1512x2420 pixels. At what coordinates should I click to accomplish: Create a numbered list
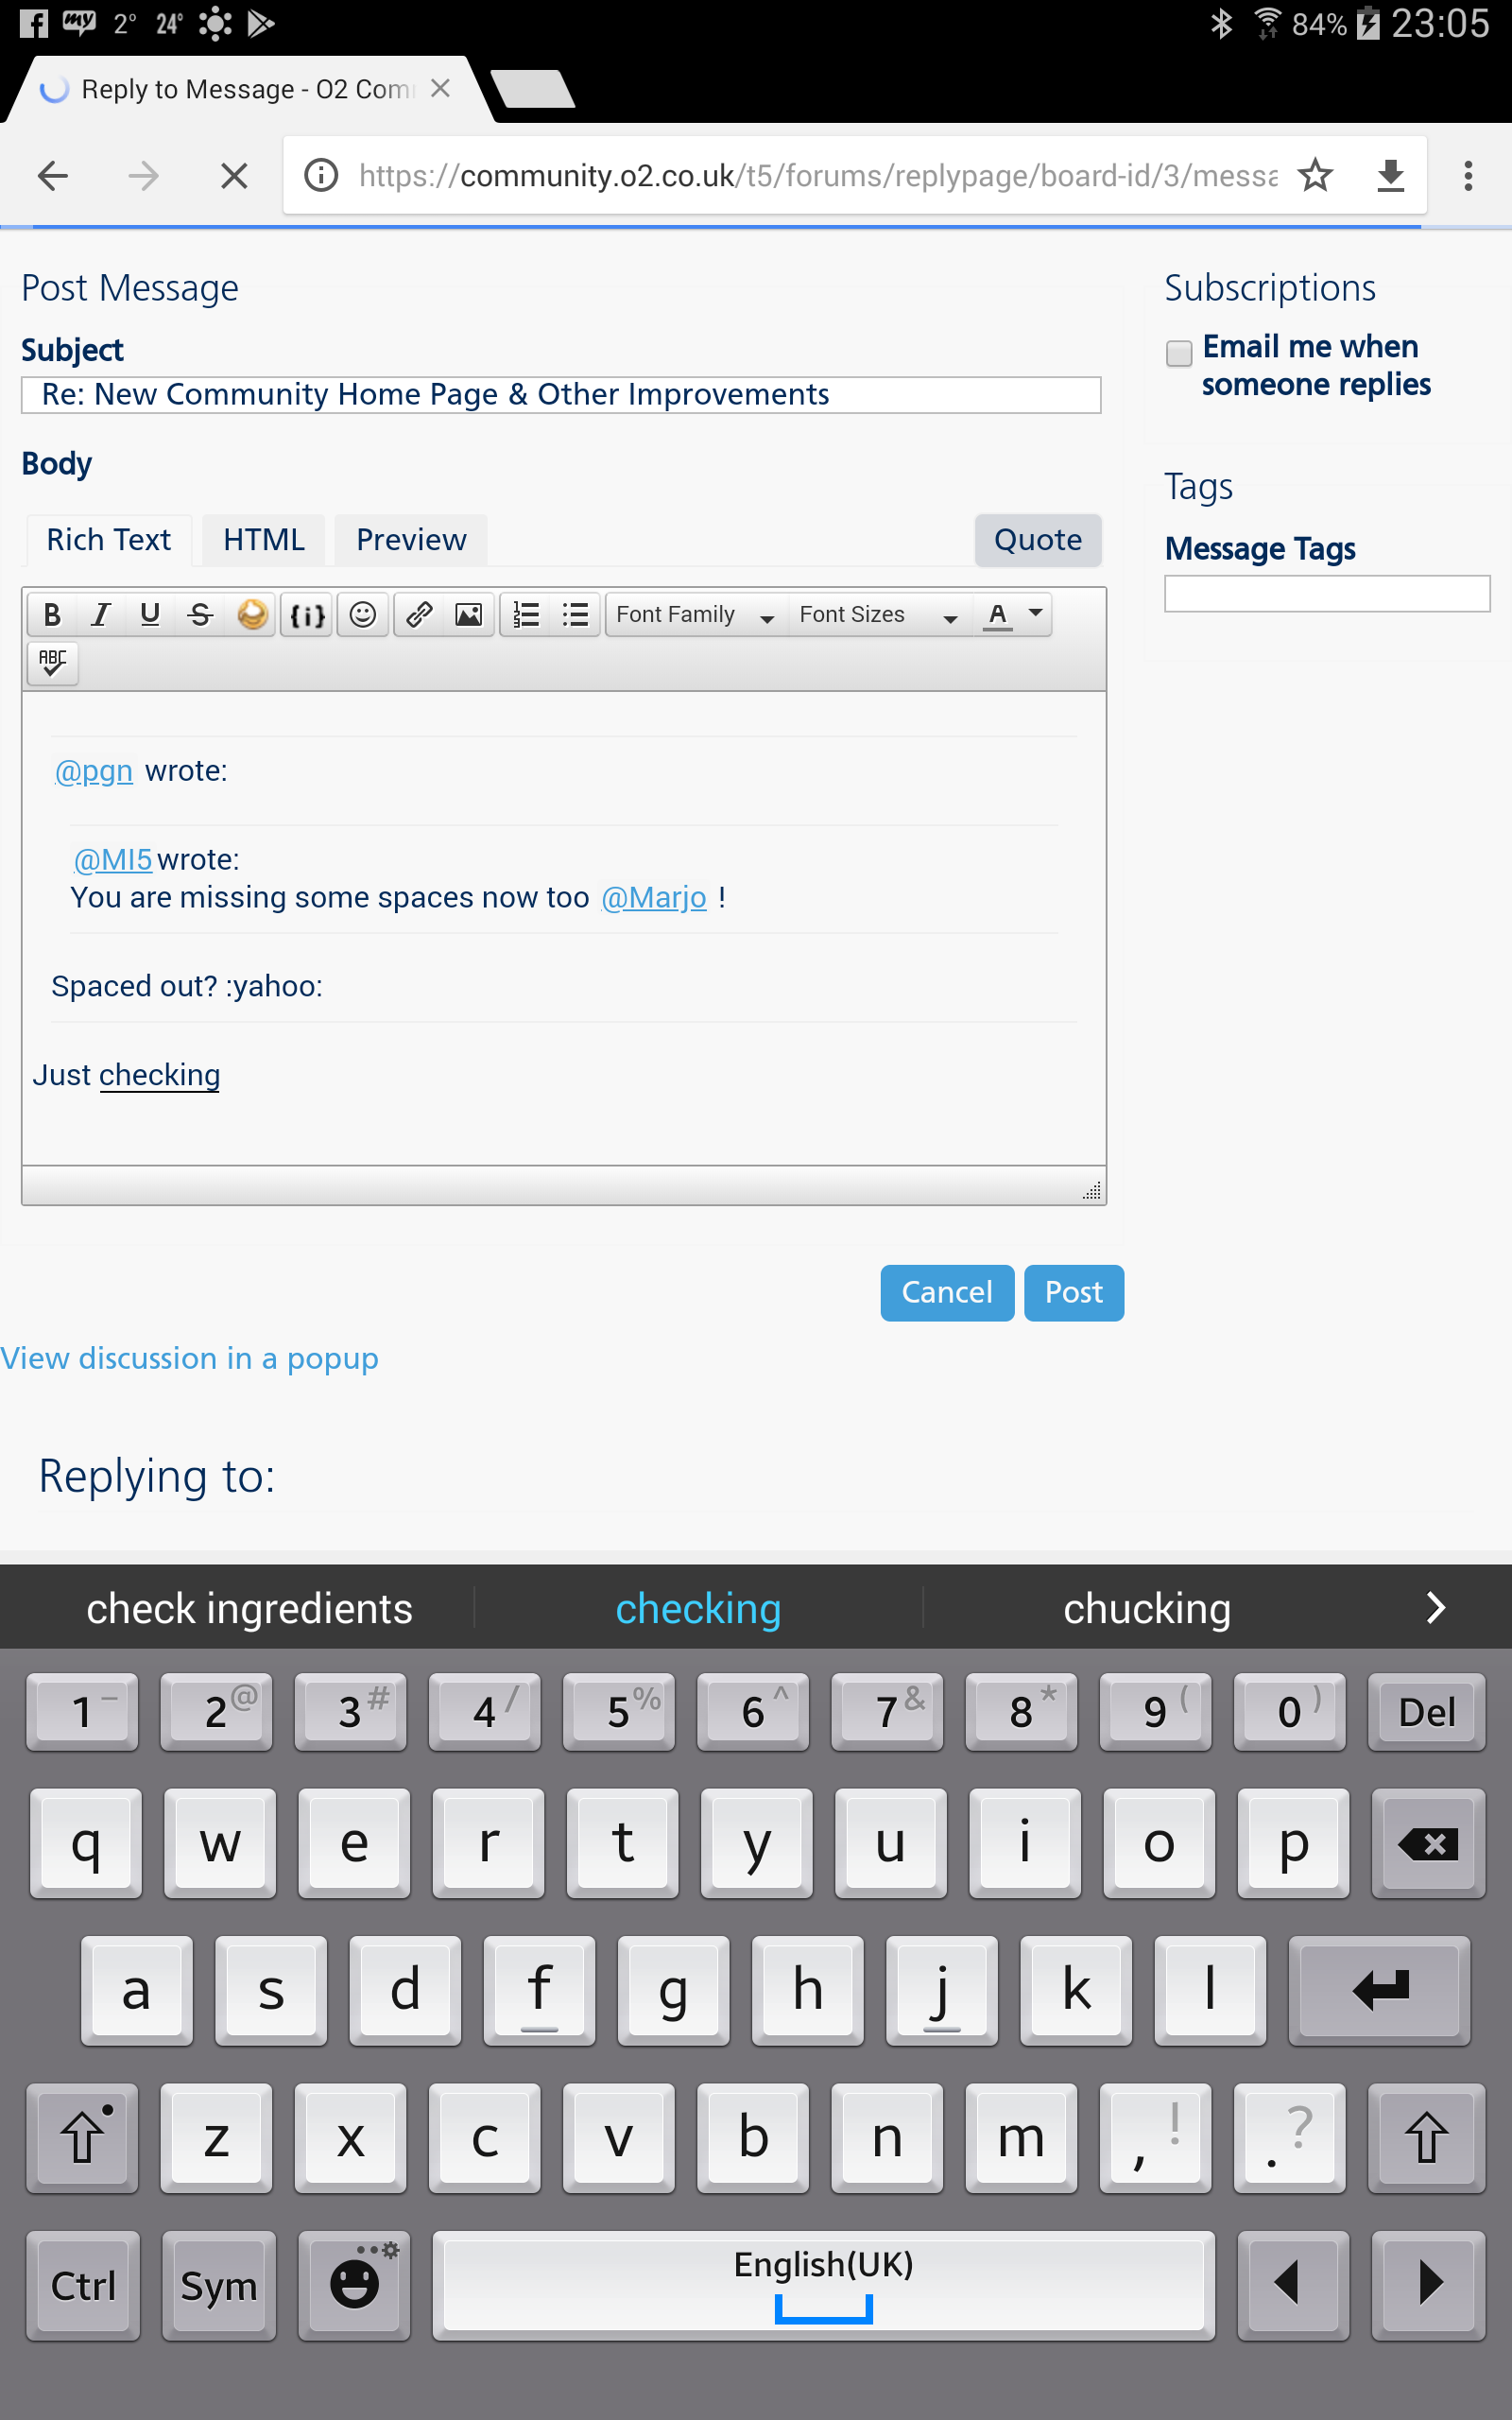pyautogui.click(x=526, y=614)
